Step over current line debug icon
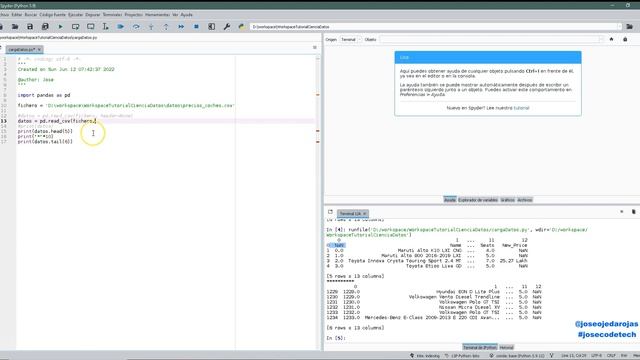Image resolution: width=640 pixels, height=360 pixels. point(136,27)
